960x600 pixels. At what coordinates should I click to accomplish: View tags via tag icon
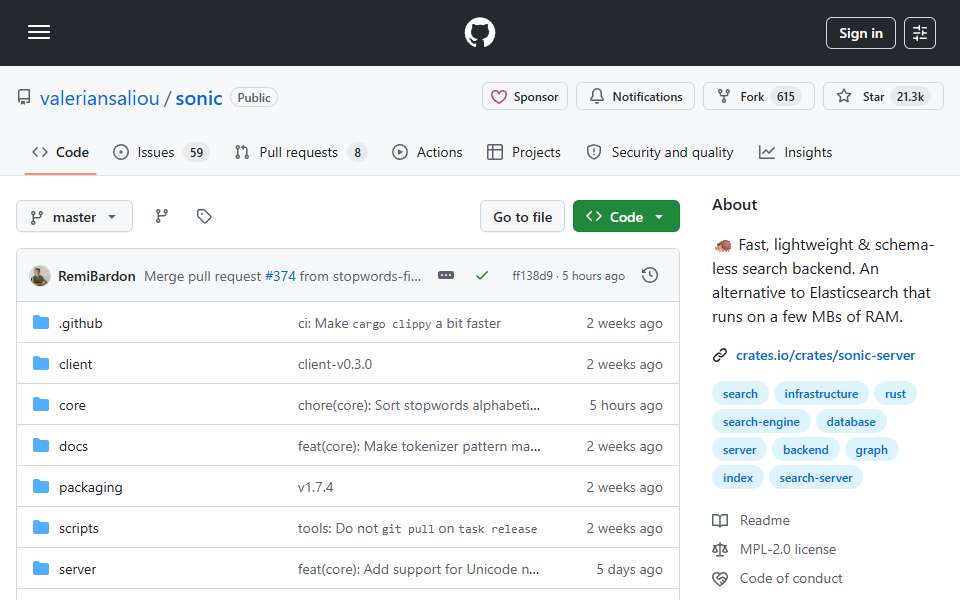tap(204, 216)
